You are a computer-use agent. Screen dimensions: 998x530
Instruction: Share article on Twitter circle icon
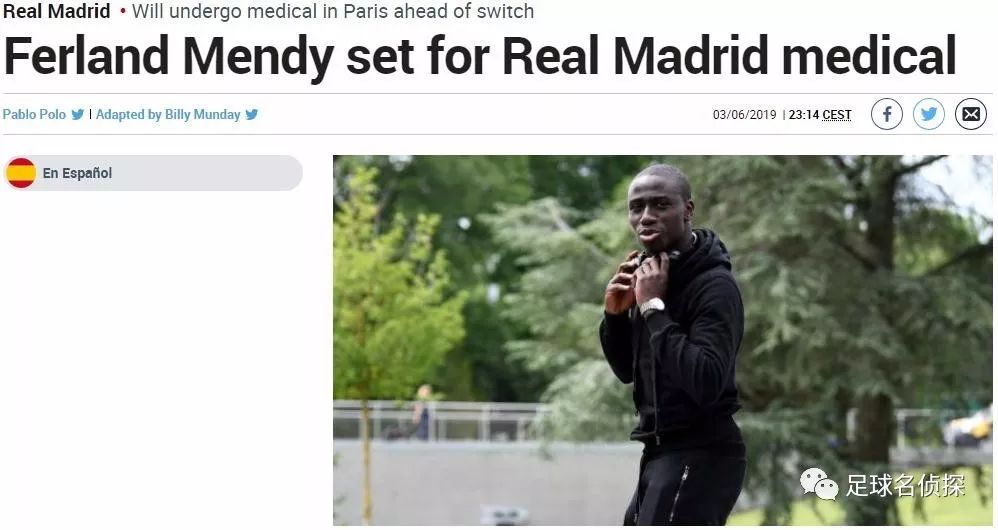pos(929,115)
